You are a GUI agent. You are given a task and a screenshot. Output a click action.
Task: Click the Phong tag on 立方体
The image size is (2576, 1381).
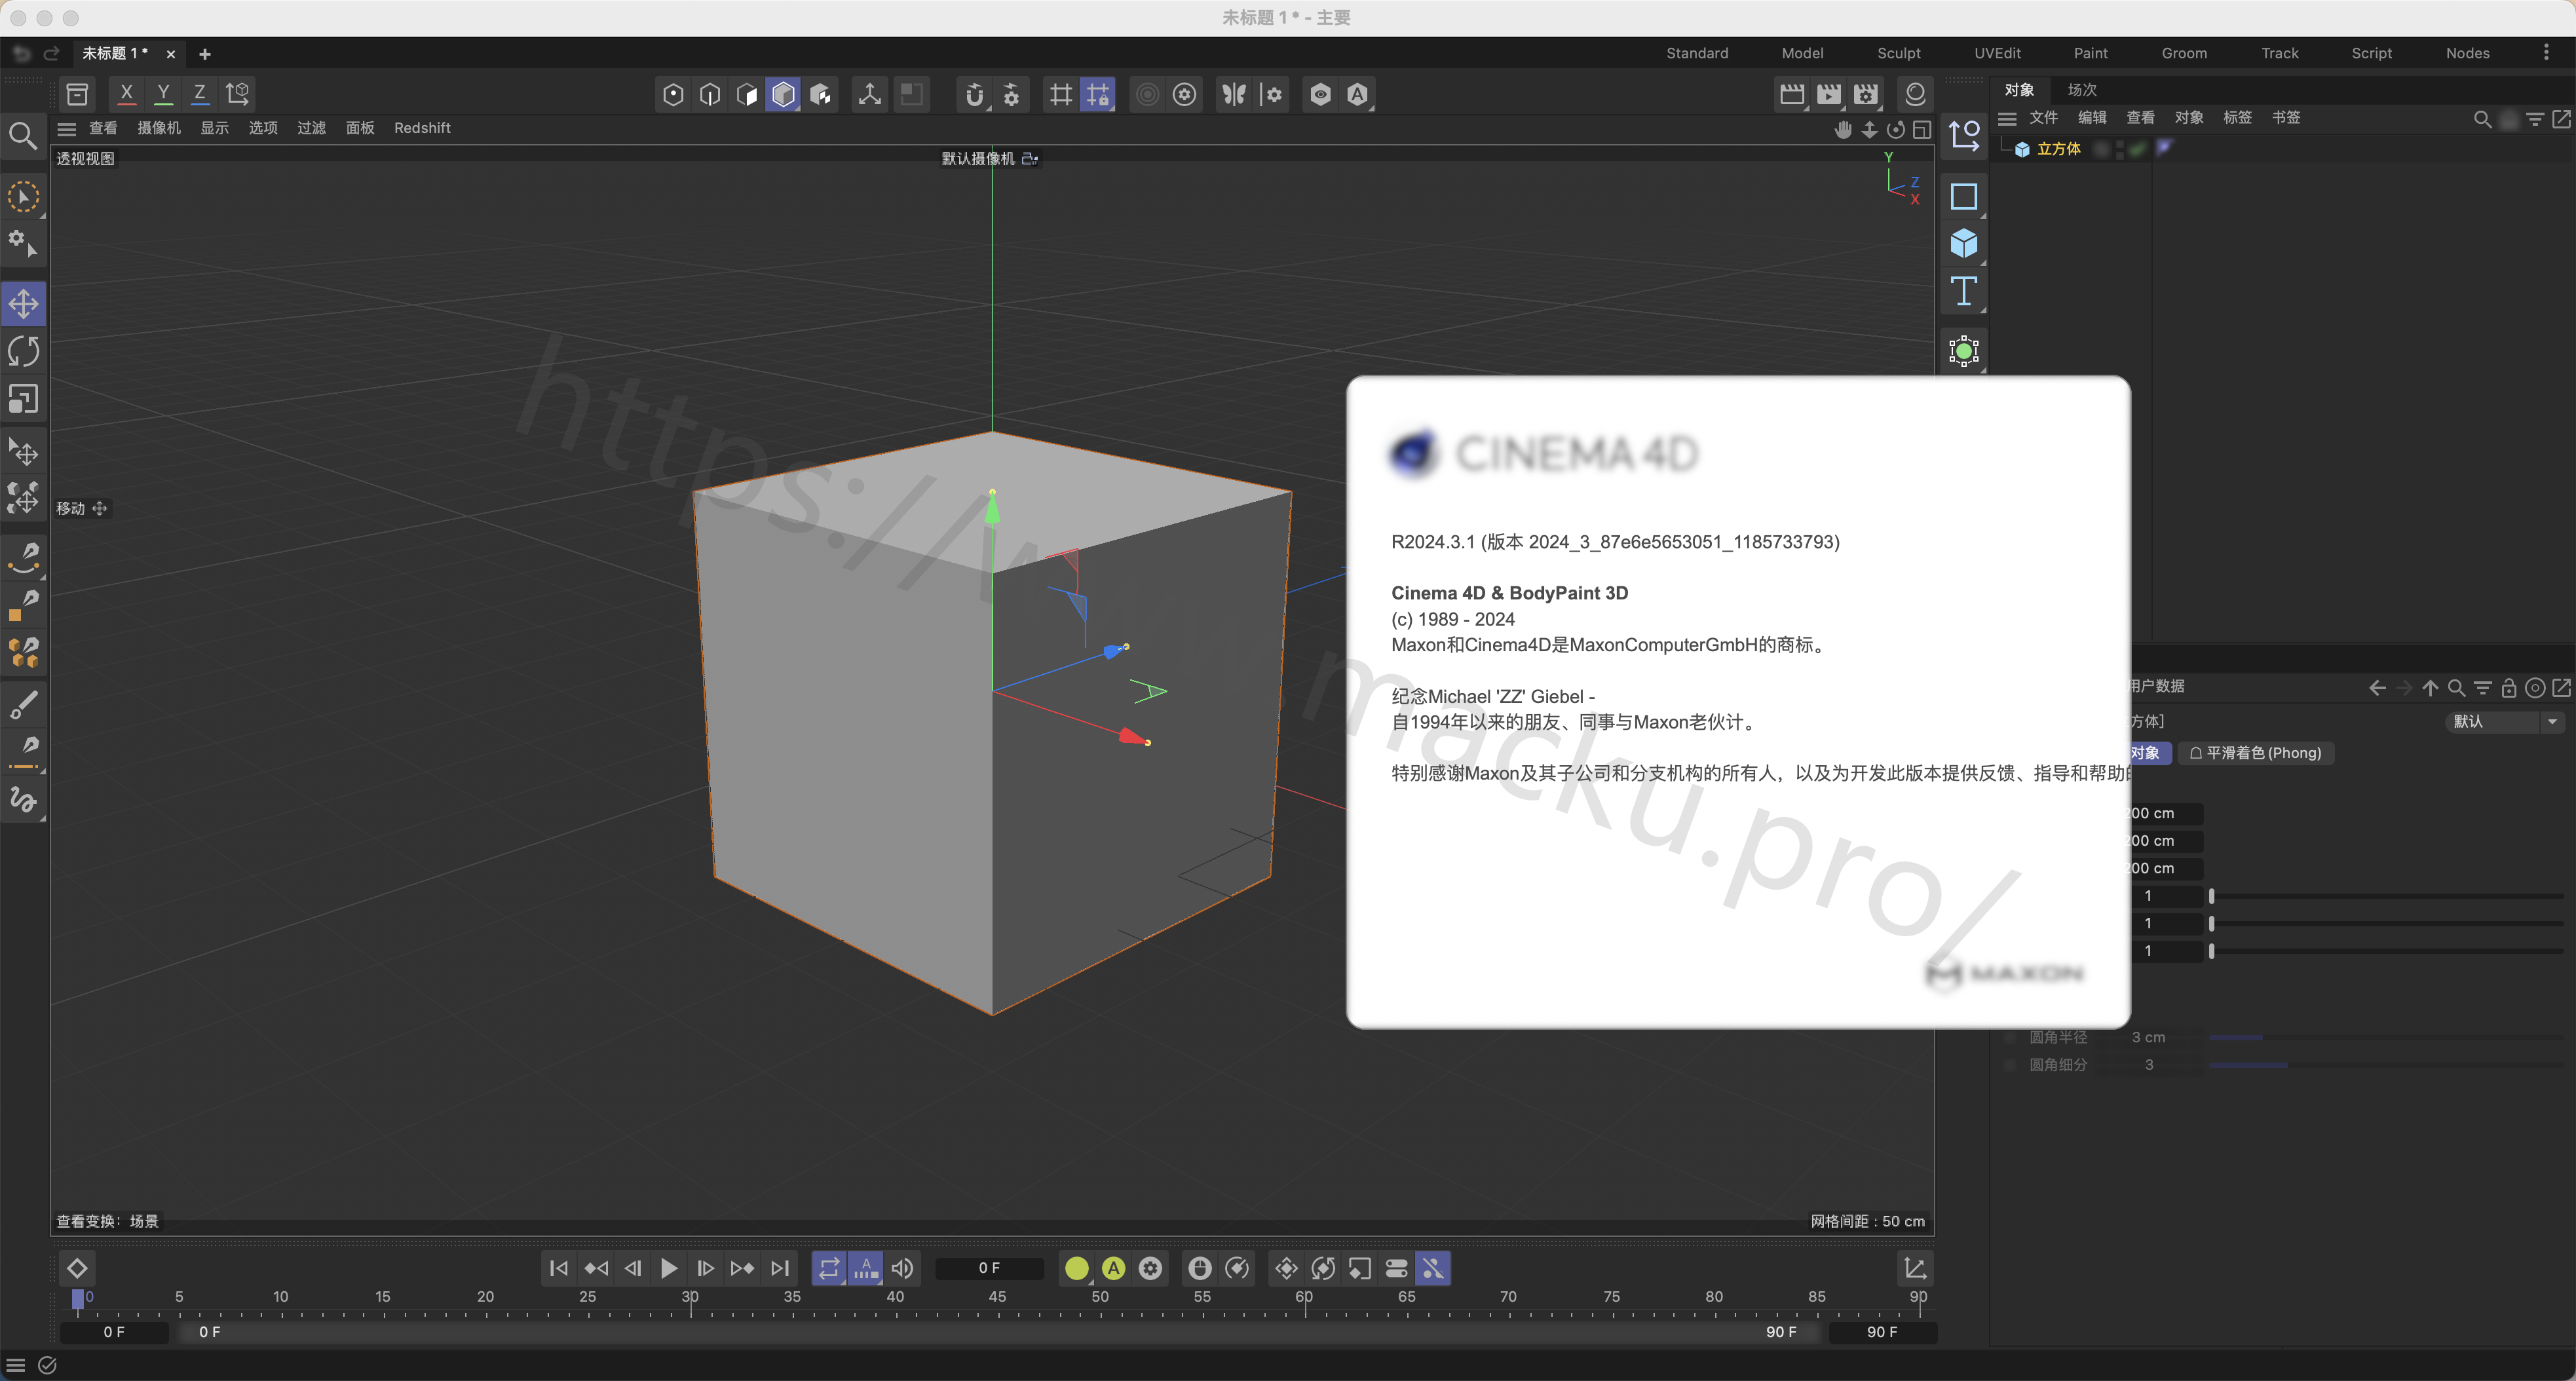click(2165, 148)
